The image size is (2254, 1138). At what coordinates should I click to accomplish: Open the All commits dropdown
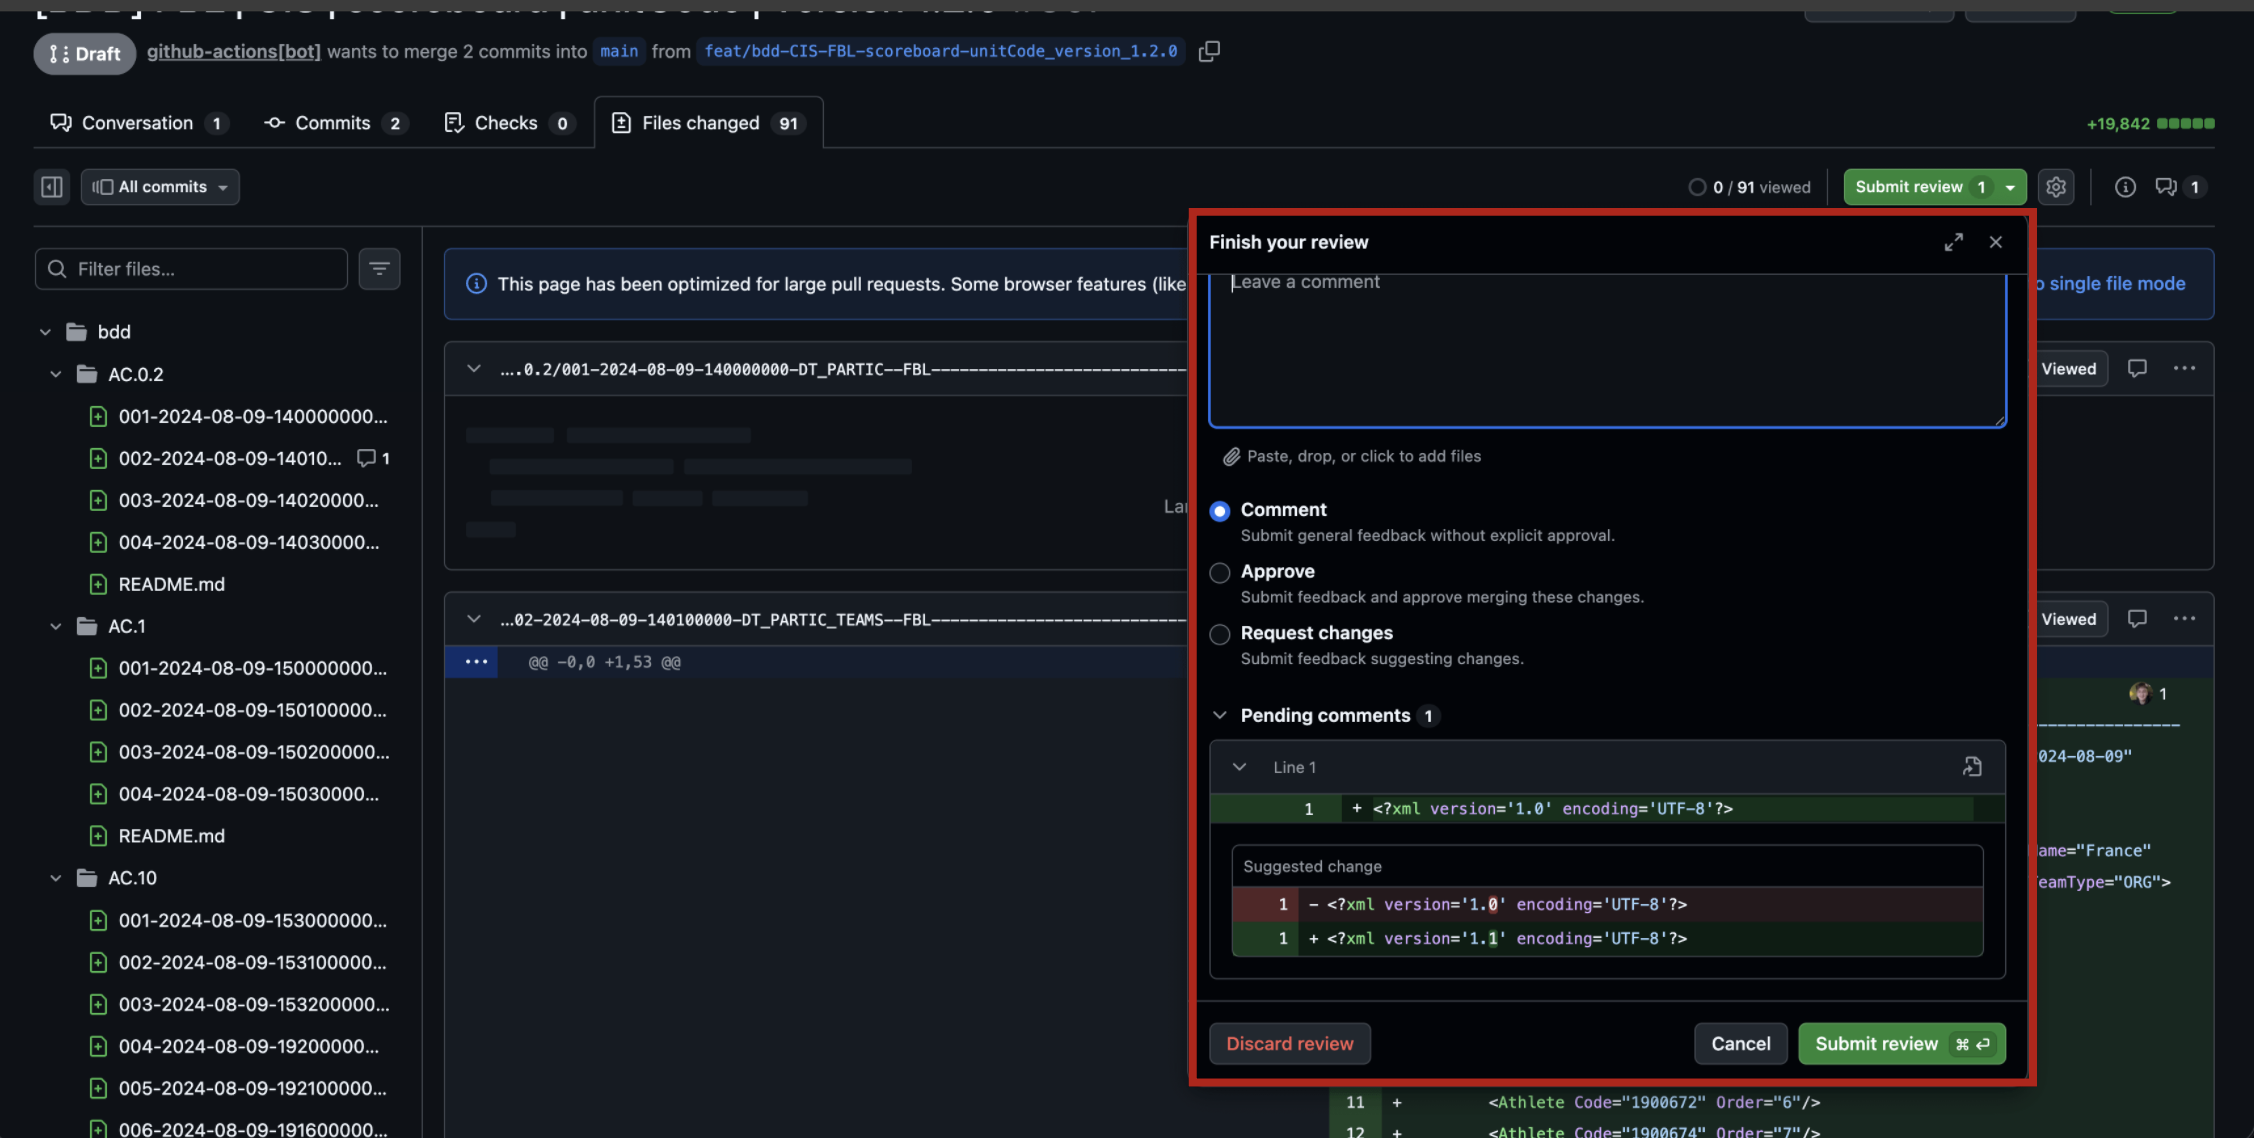160,187
